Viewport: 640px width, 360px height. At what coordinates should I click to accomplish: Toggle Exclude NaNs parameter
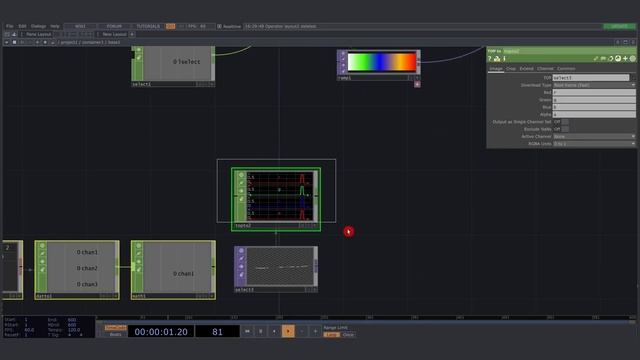[x=564, y=129]
